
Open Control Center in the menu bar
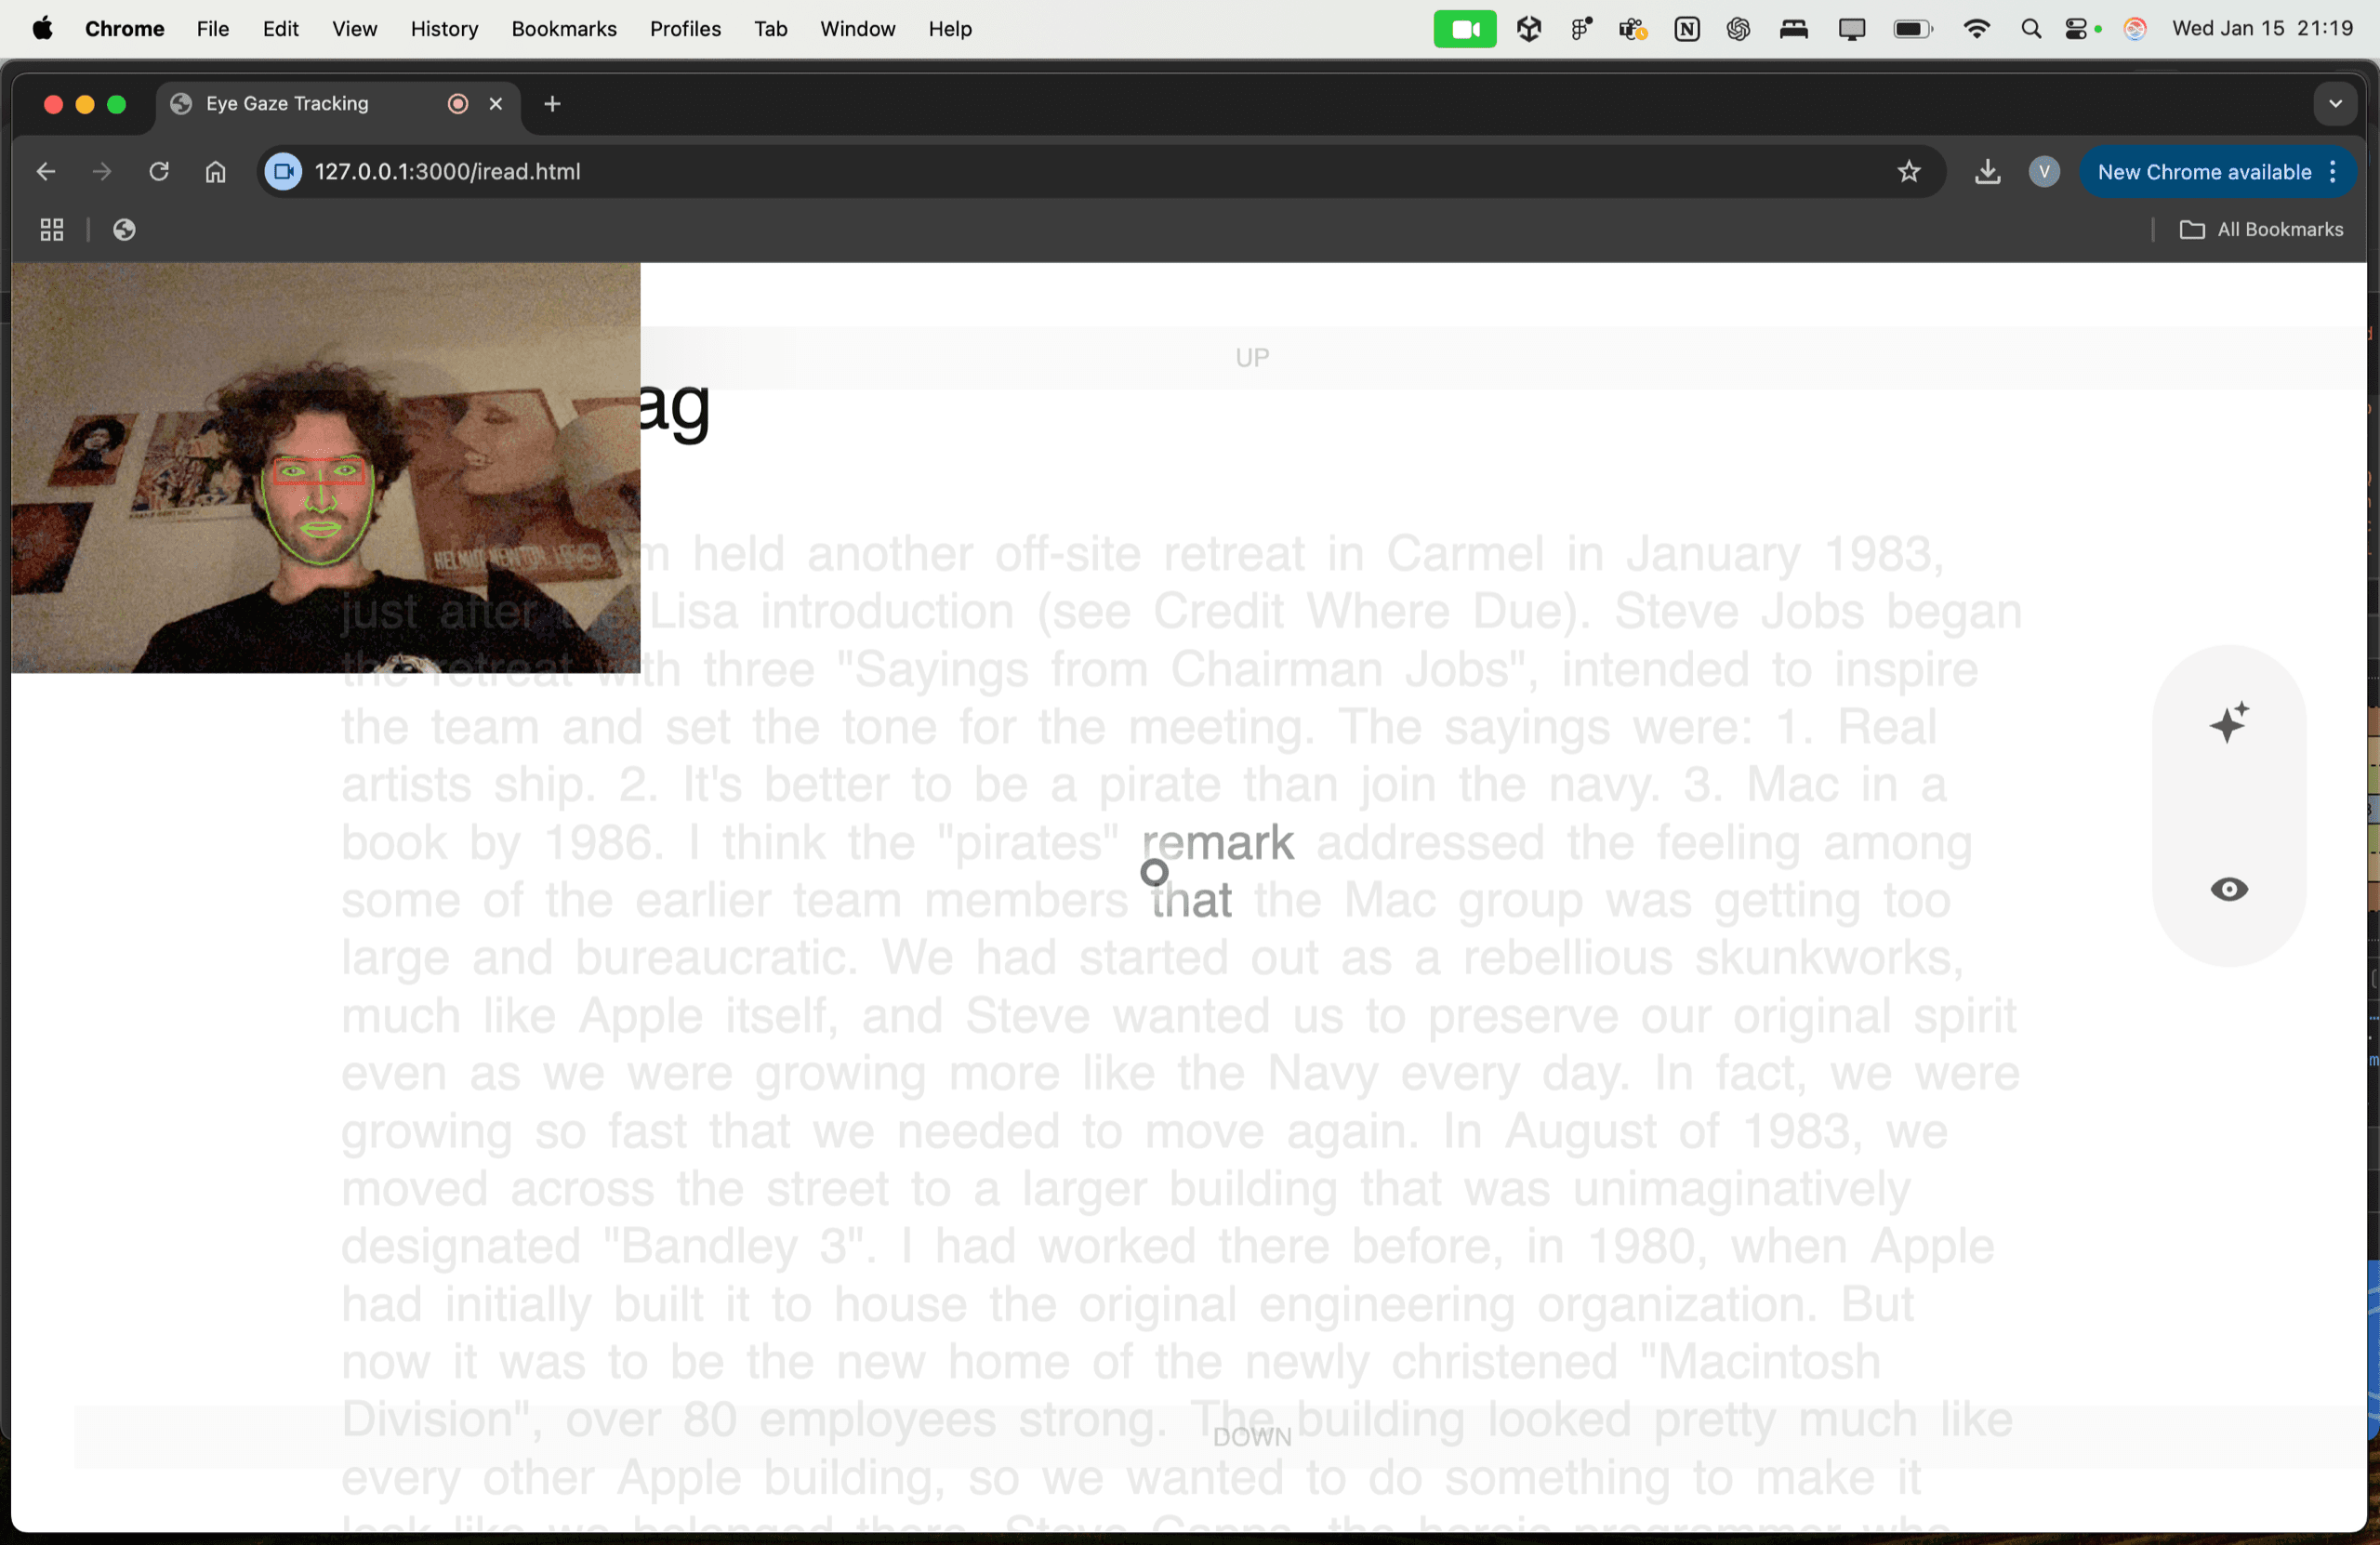point(2077,29)
